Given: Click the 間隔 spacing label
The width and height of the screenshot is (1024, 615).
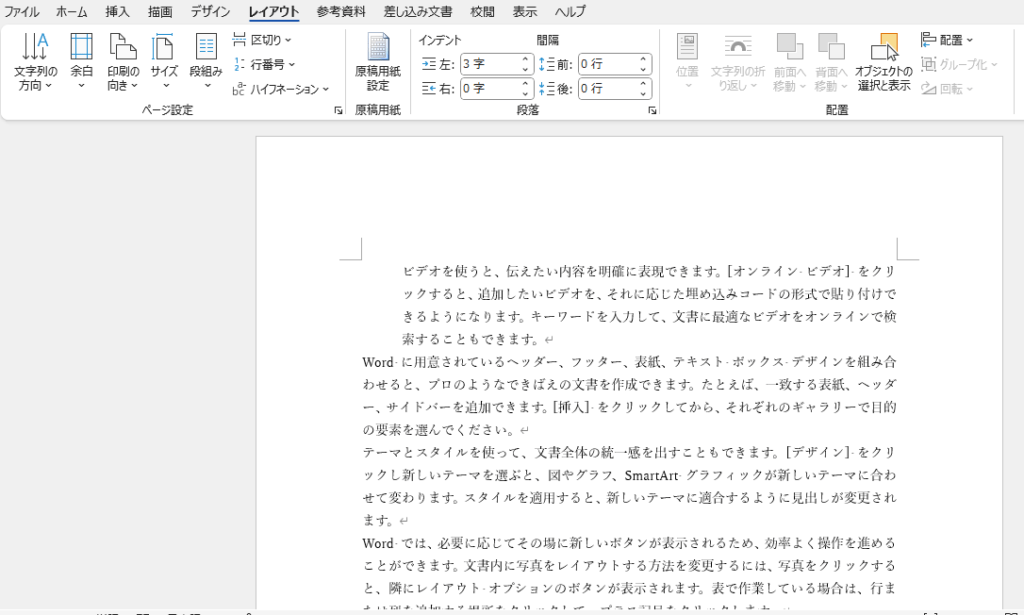Looking at the screenshot, I should point(547,40).
